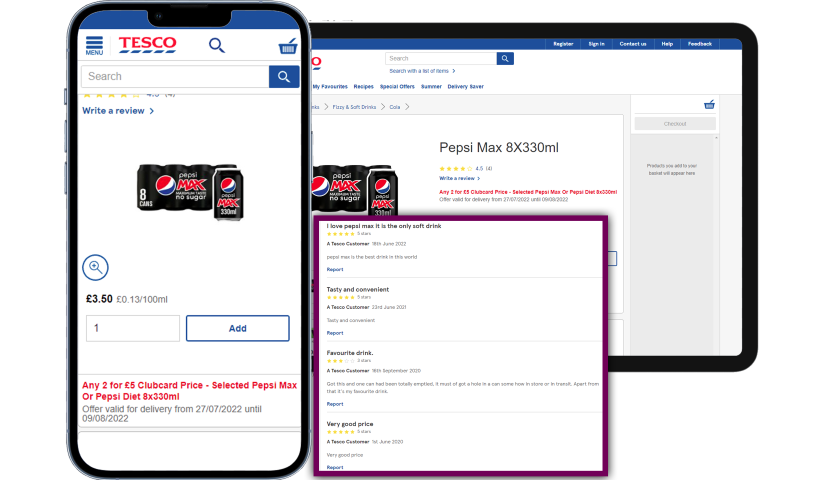Viewport: 823px width, 480px height.
Task: Open the basket icon on phone header
Action: (x=288, y=46)
